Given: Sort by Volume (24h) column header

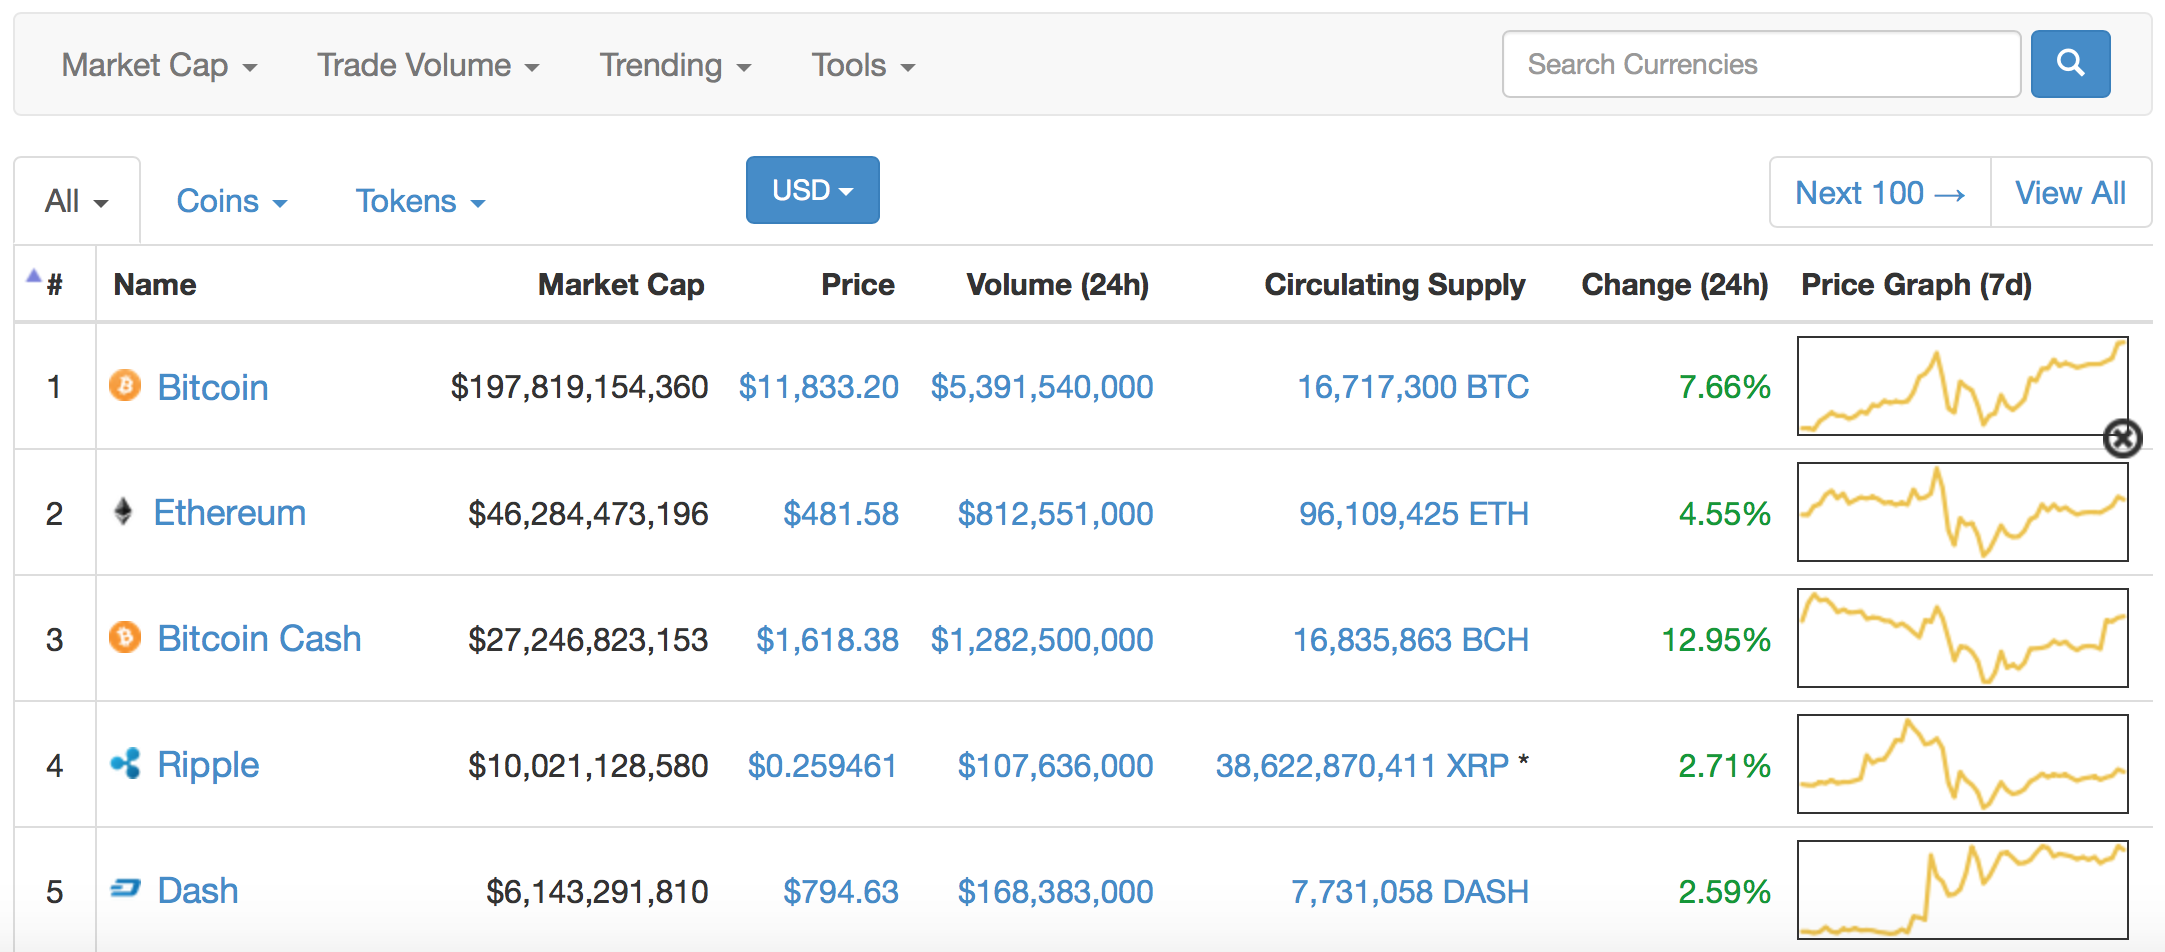Looking at the screenshot, I should coord(1057,285).
